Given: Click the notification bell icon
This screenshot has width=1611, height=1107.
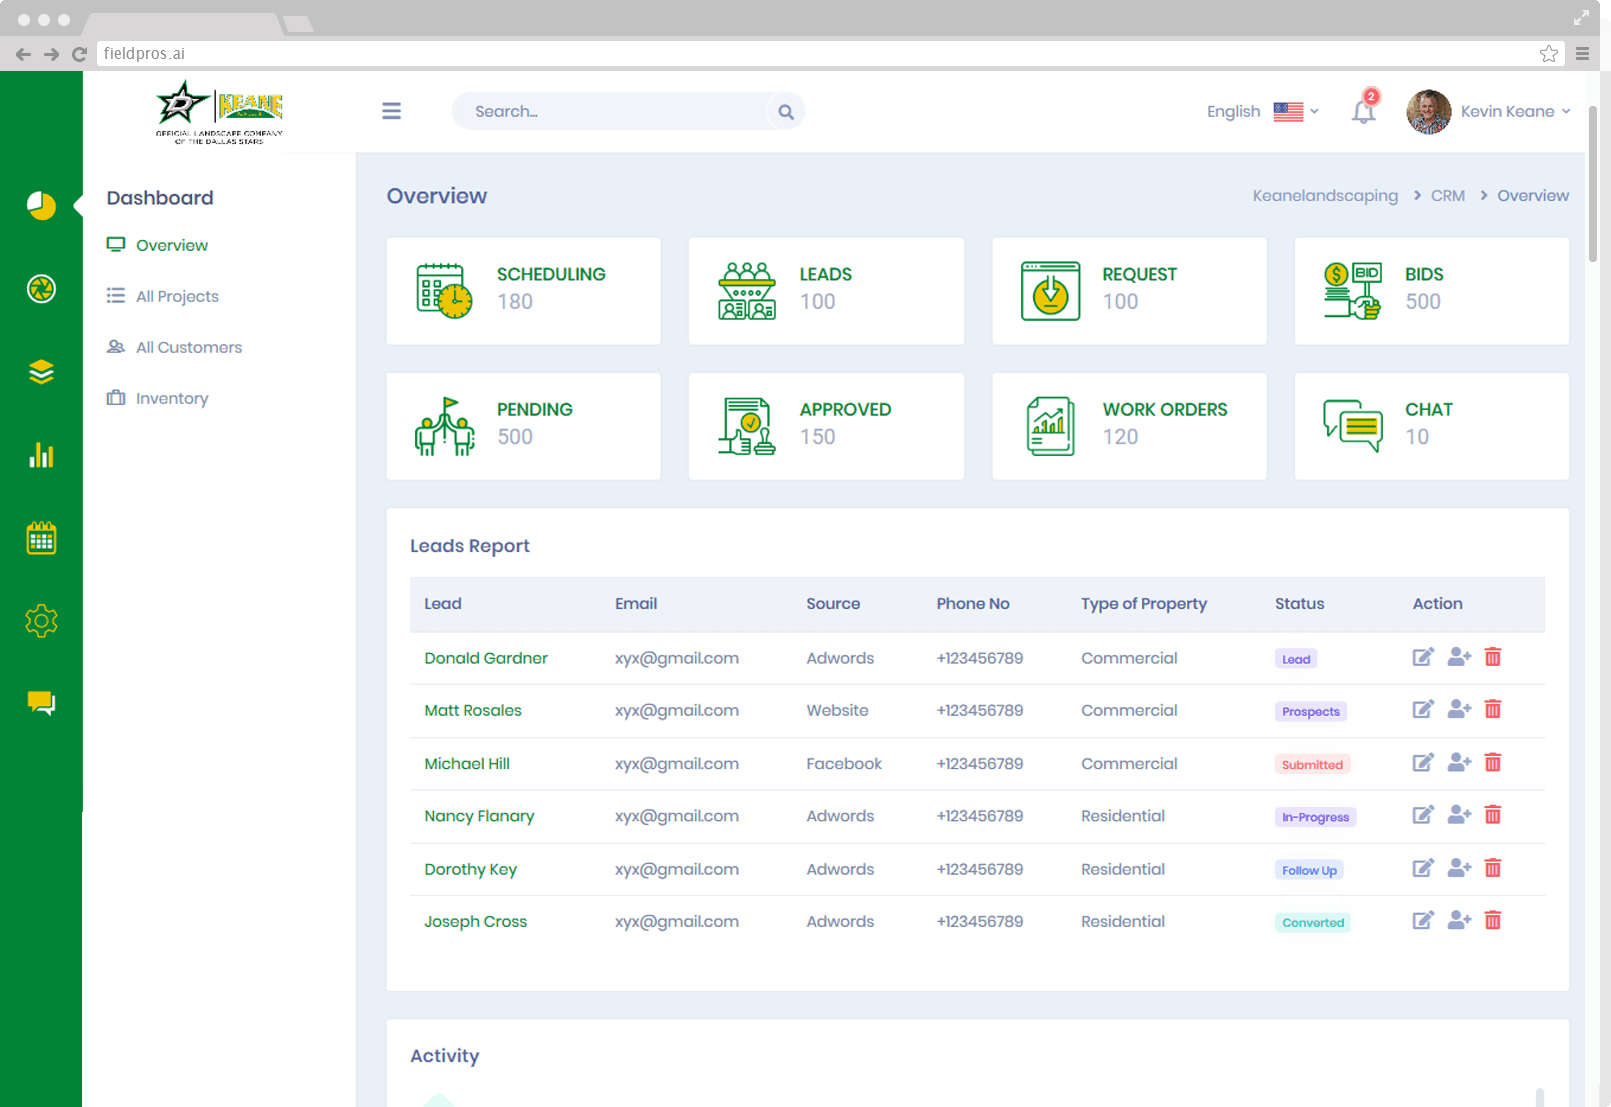Looking at the screenshot, I should [x=1364, y=111].
